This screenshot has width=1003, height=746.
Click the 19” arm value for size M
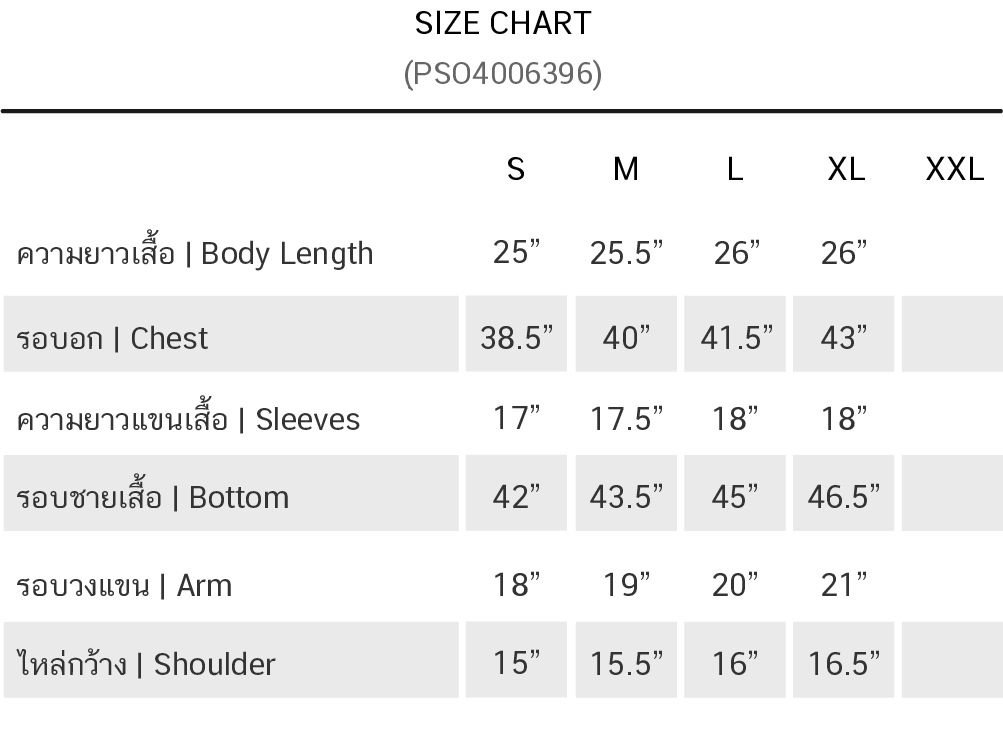626,585
